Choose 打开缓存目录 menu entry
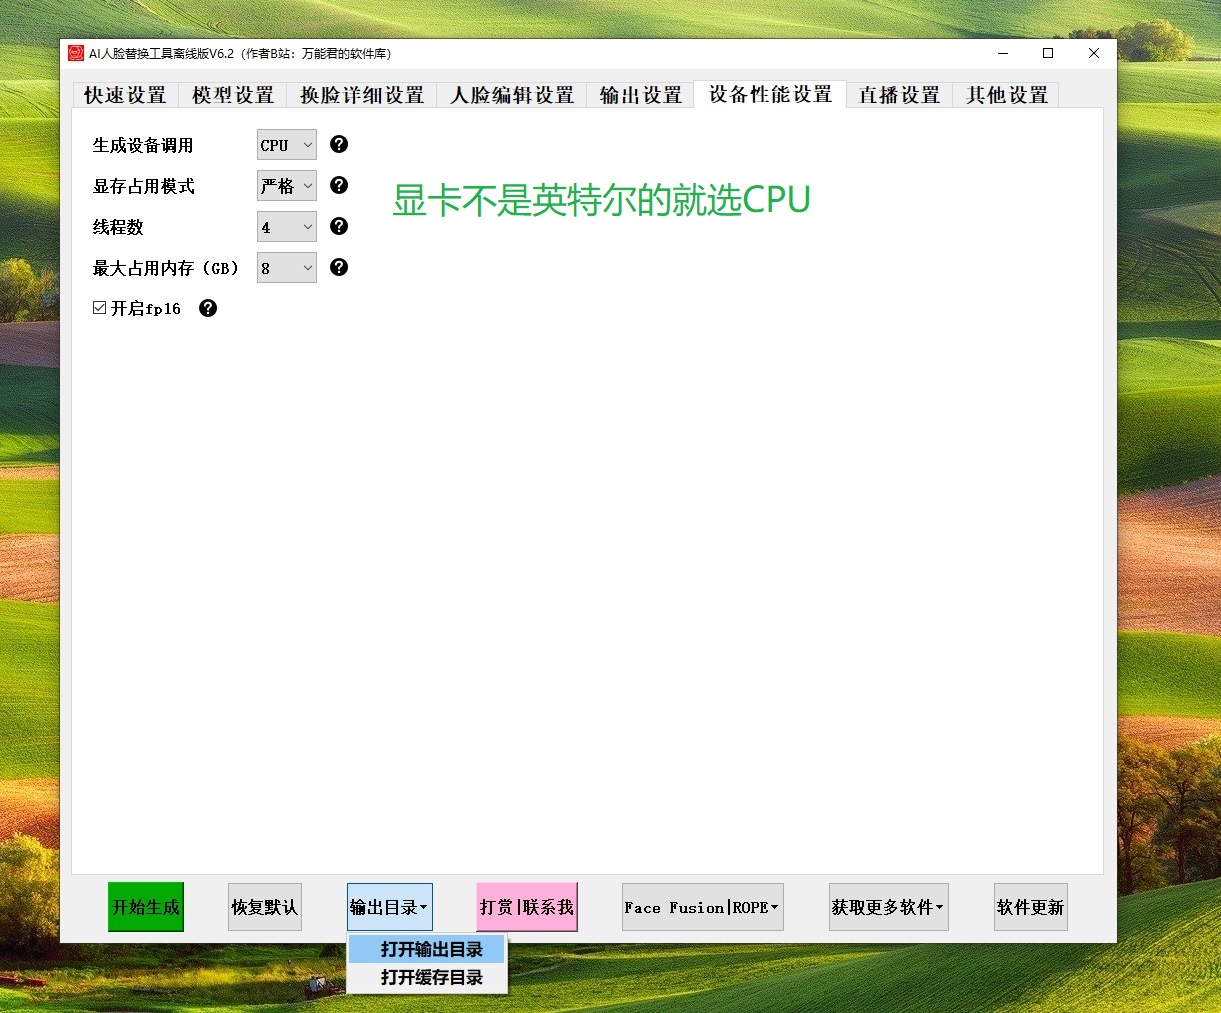Viewport: 1221px width, 1013px height. coord(427,977)
